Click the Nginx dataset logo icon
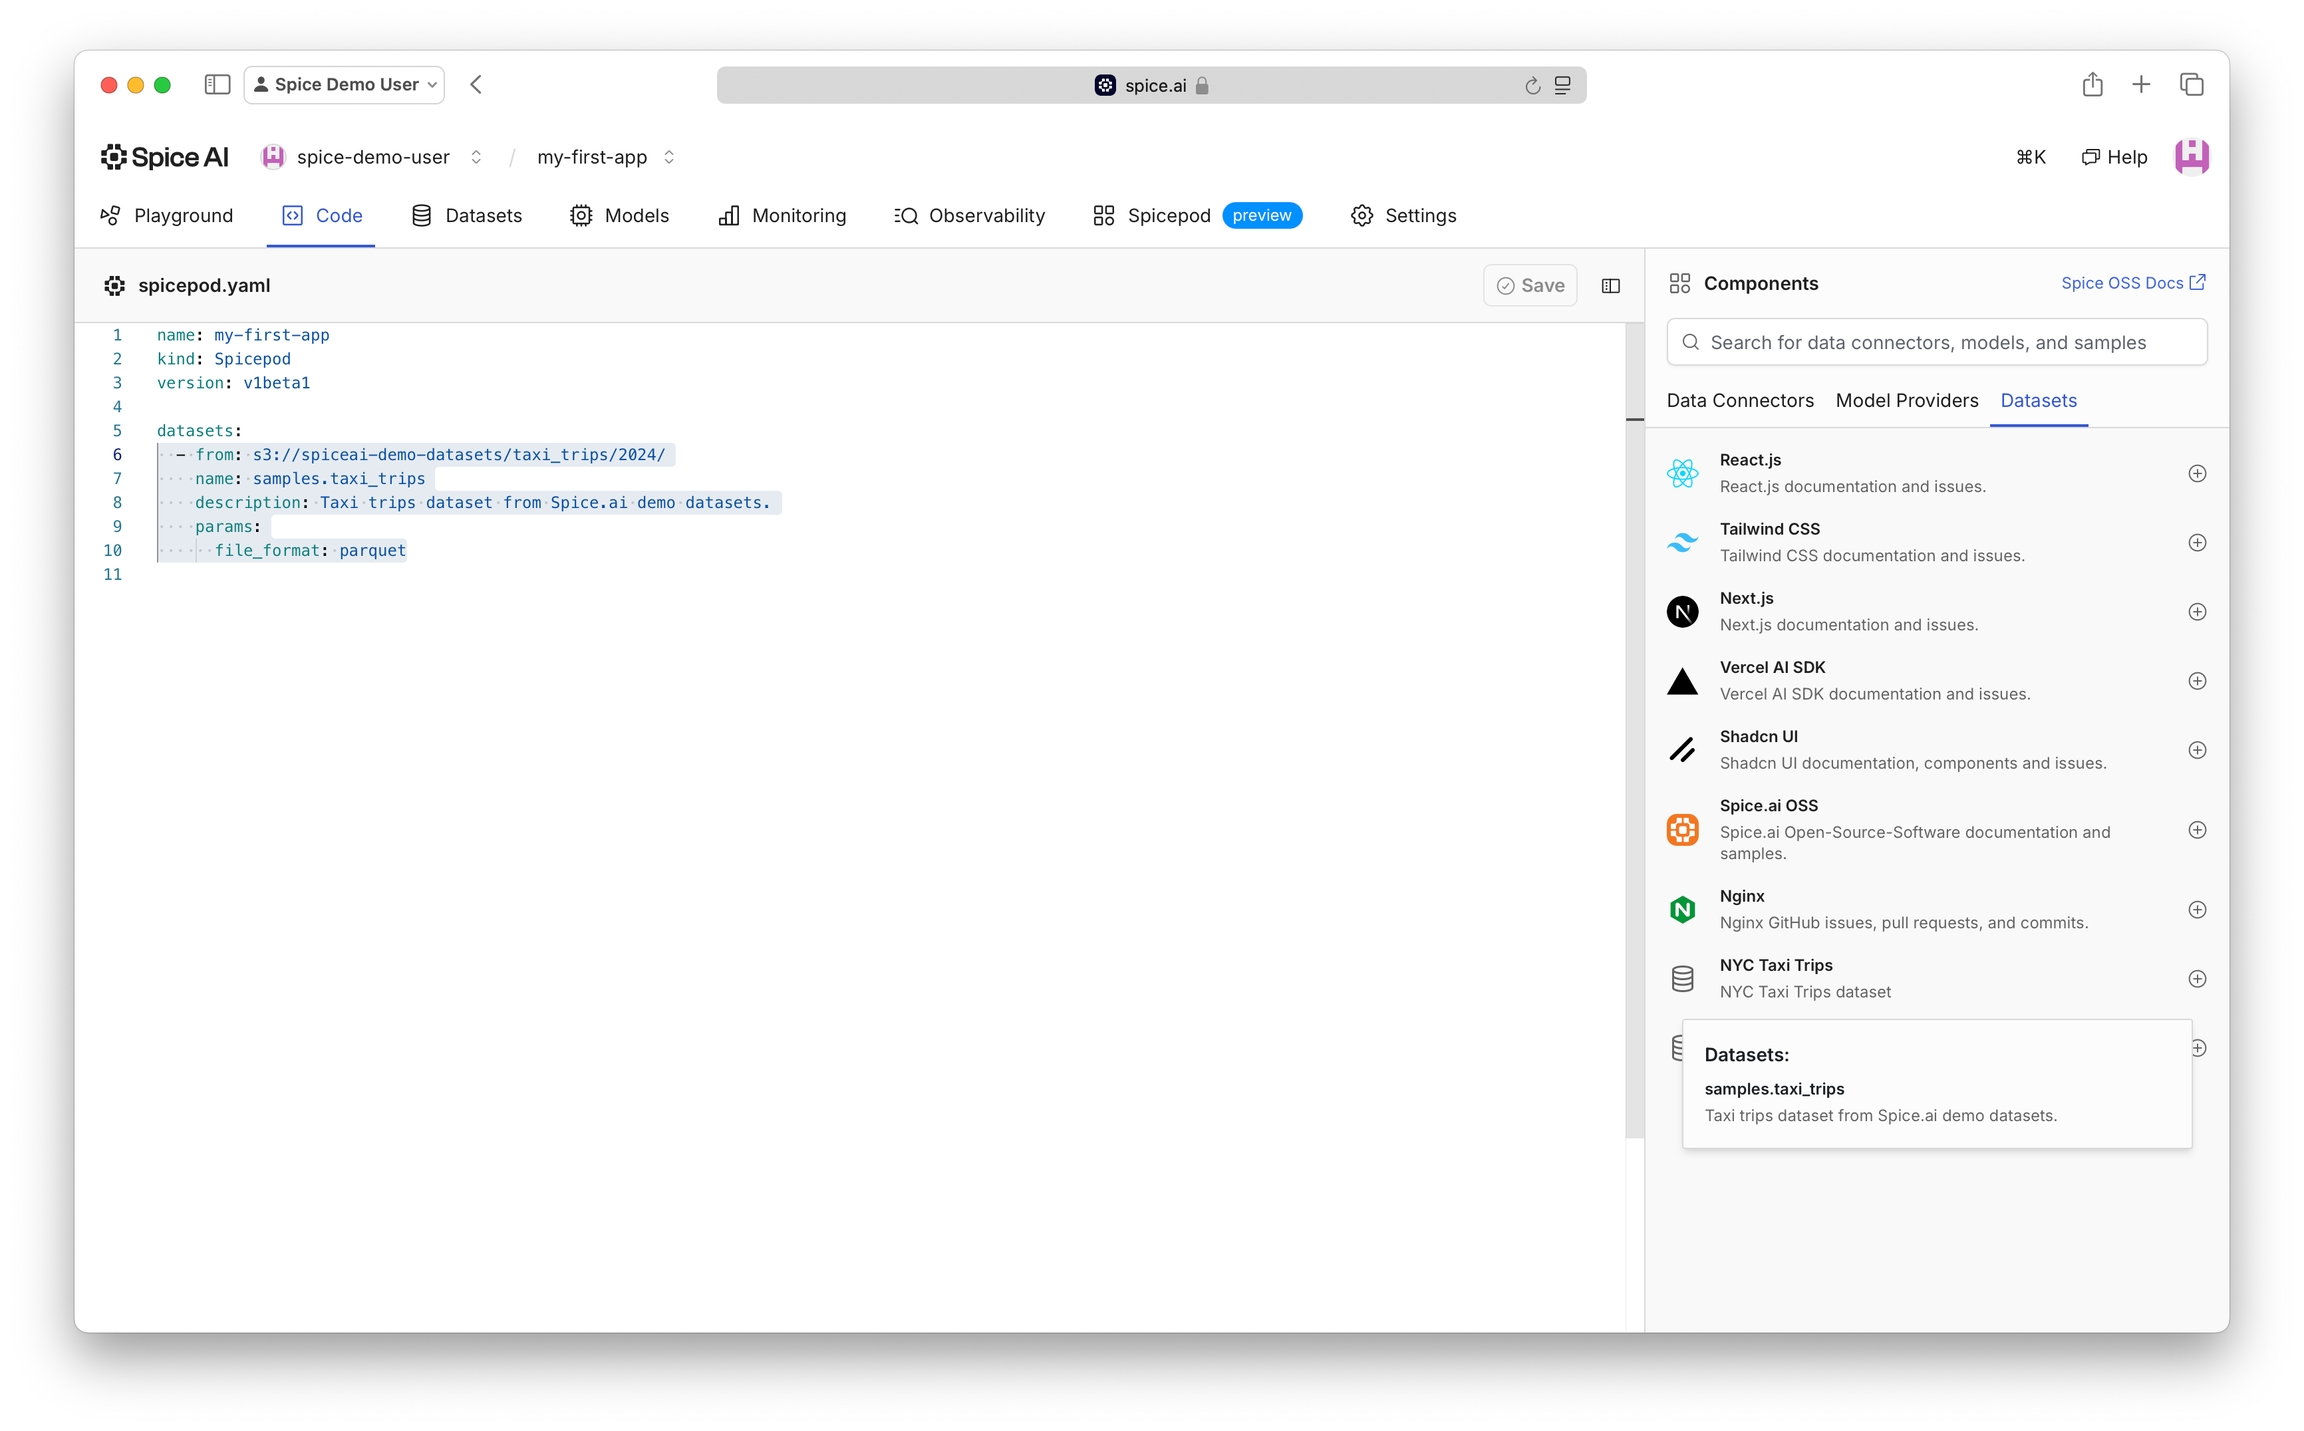This screenshot has width=2304, height=1431. pyautogui.click(x=1682, y=909)
